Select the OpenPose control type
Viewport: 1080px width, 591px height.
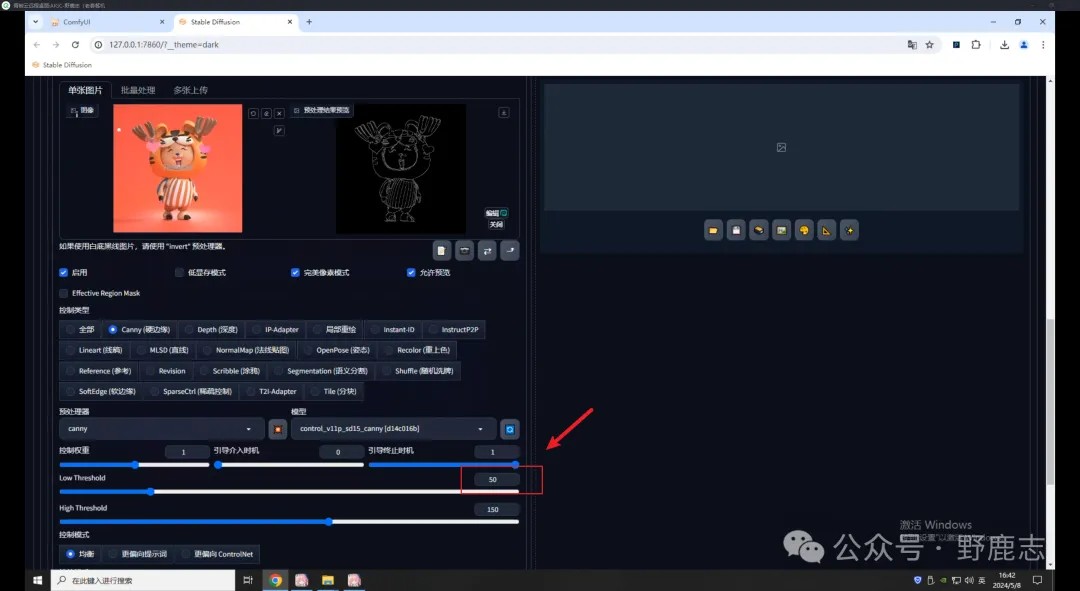[x=336, y=351]
